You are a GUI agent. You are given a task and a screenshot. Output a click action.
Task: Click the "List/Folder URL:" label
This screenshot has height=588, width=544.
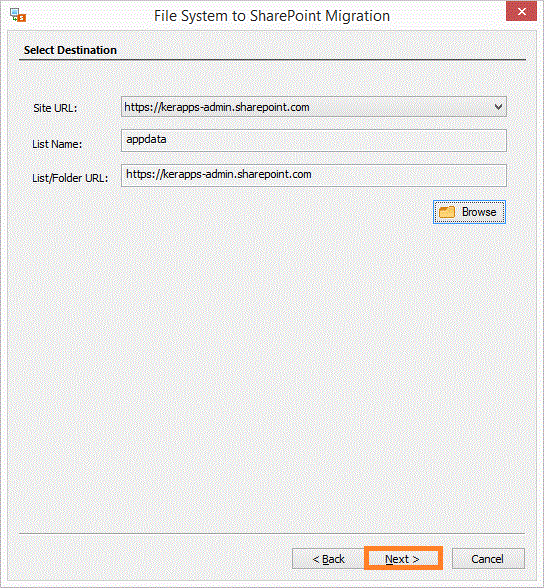70,178
